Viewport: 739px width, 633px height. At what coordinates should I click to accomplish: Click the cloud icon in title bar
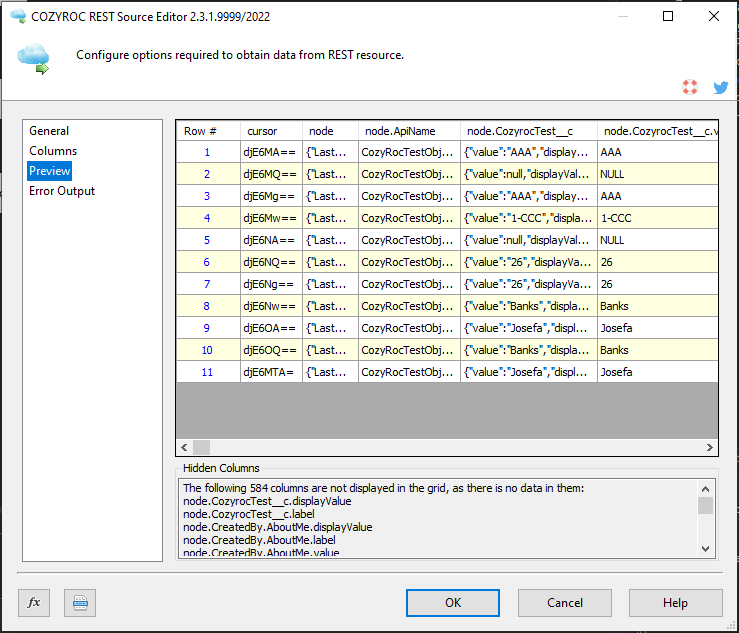point(16,16)
